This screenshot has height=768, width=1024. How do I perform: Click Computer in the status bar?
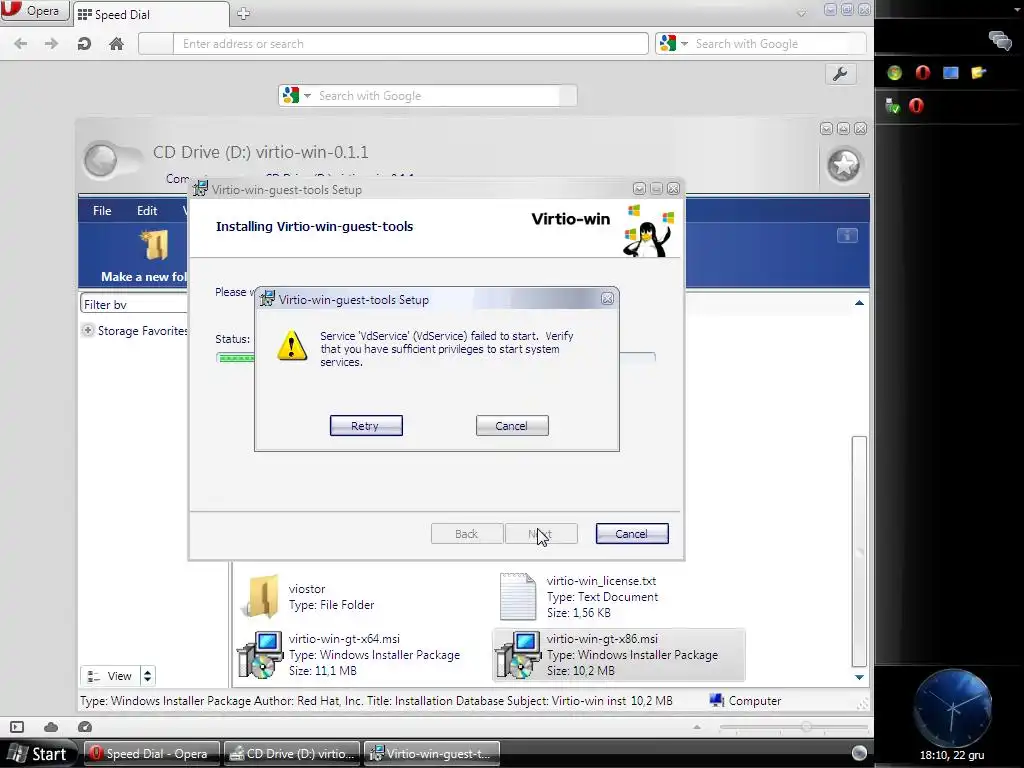point(745,701)
